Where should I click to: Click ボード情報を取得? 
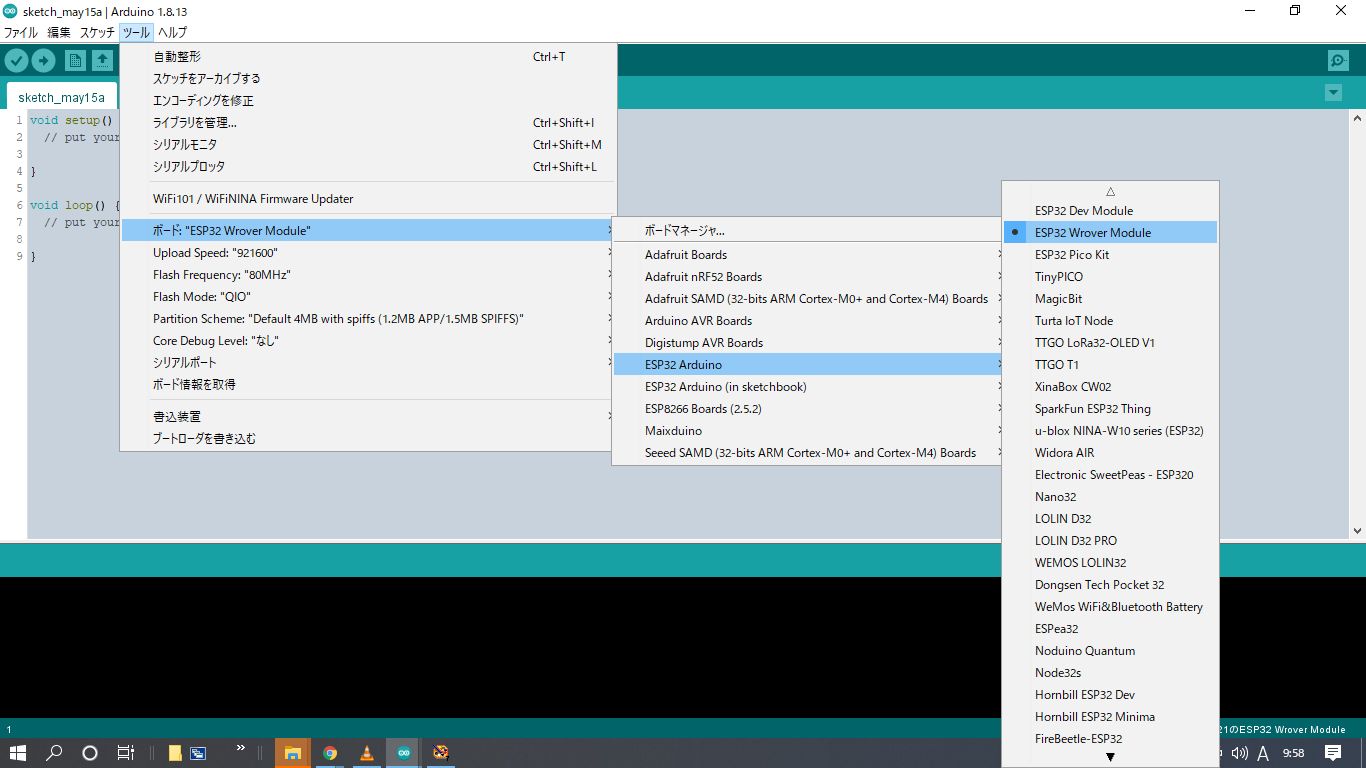click(x=368, y=385)
